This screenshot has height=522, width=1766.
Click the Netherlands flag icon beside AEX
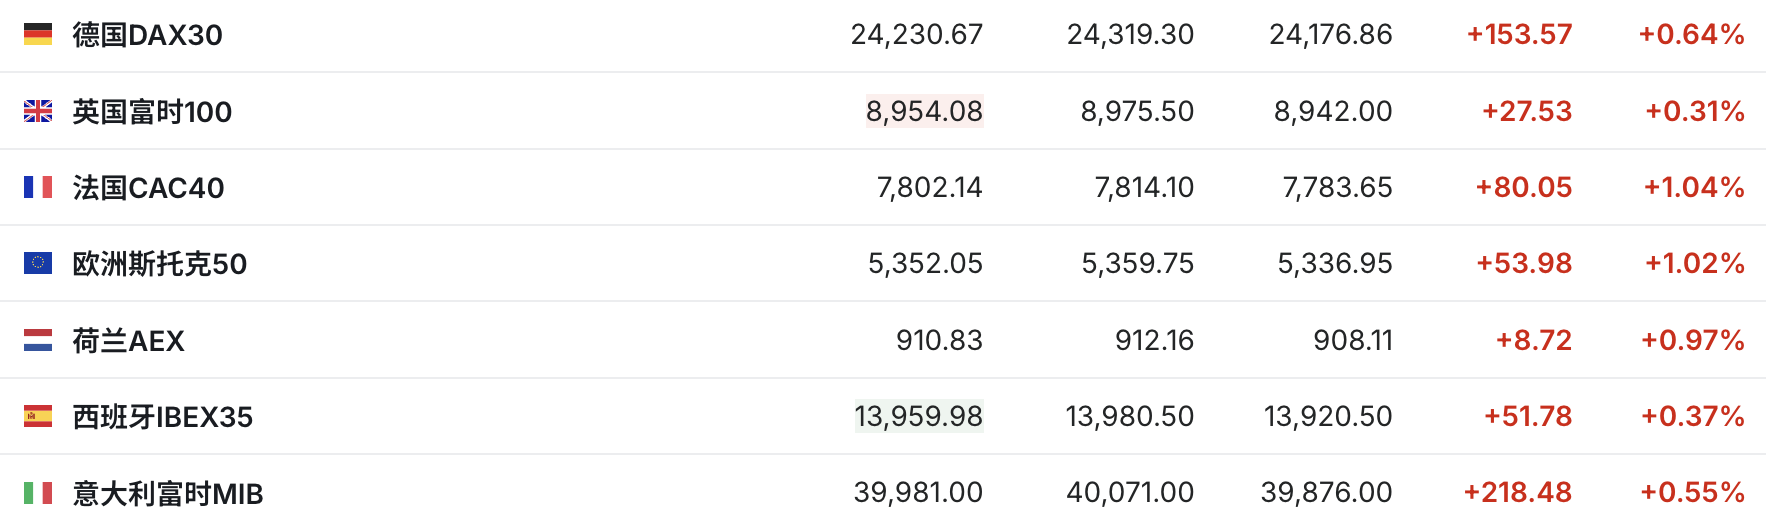[38, 340]
